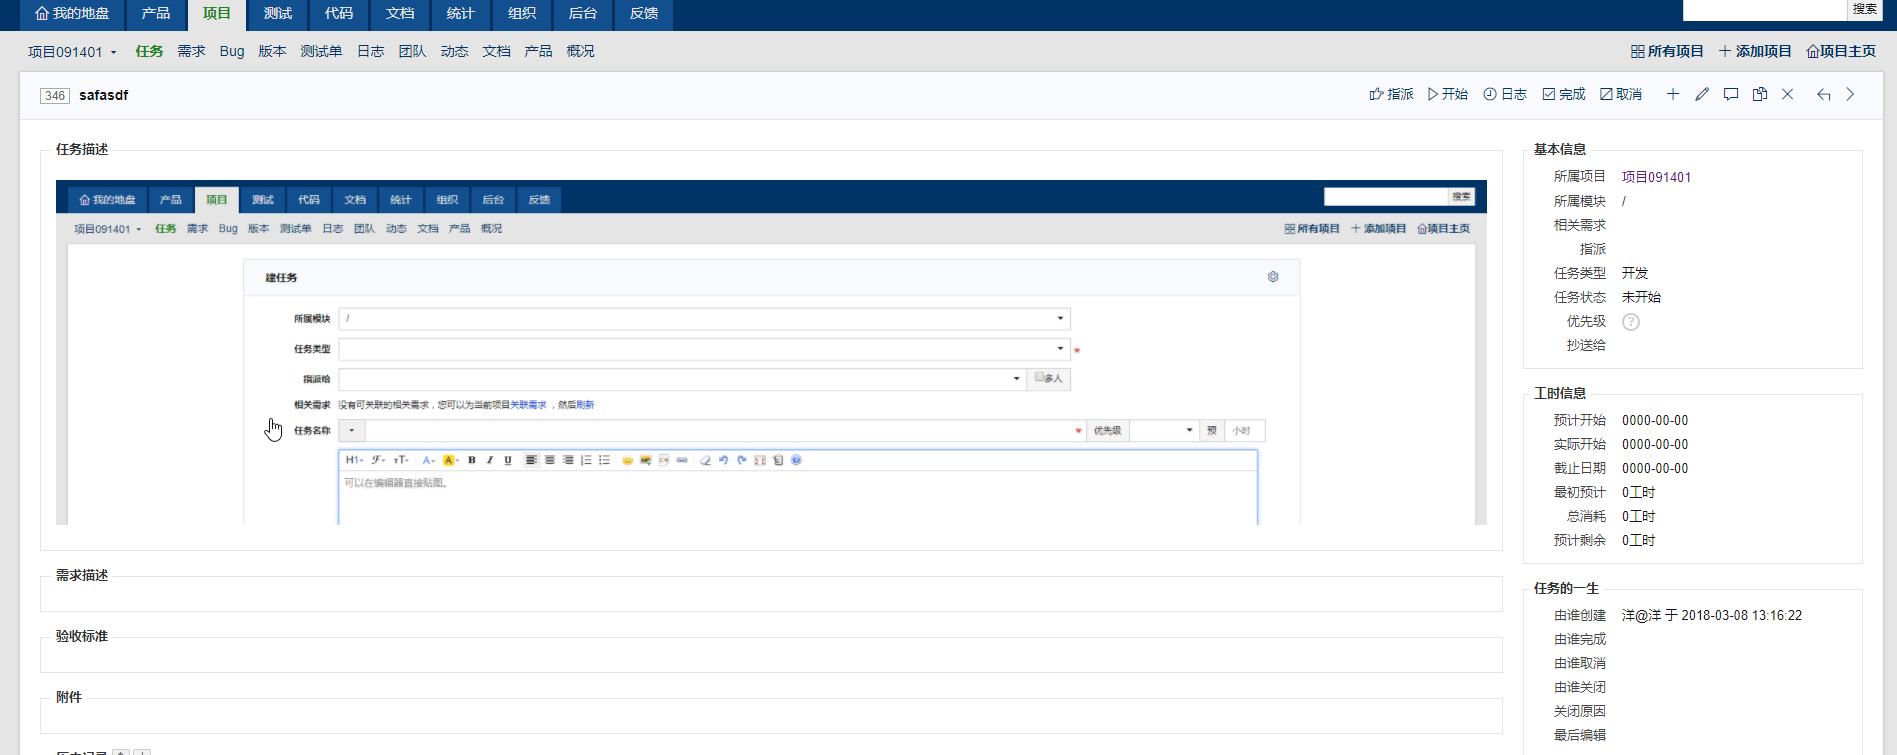Click the 0工时 value beside 总消耗
Screen dimensions: 1897x755
[1639, 516]
